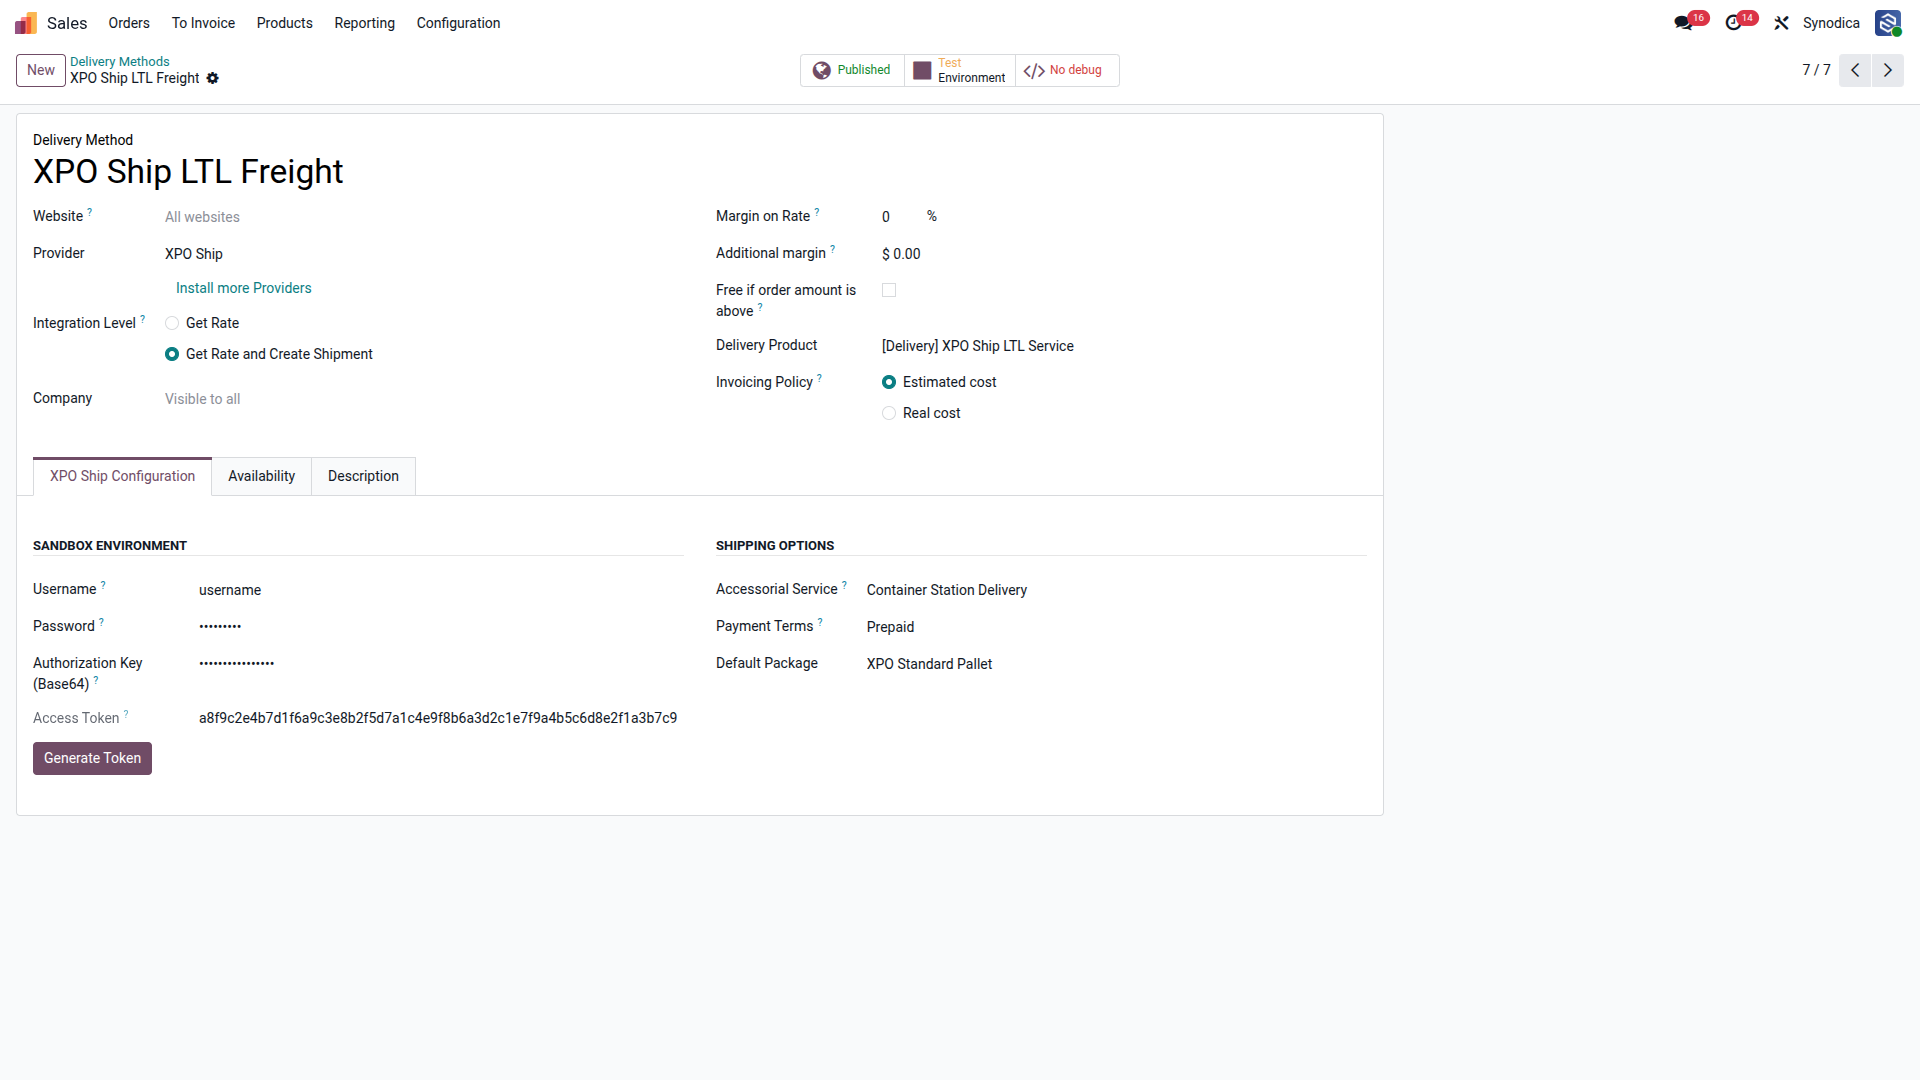The image size is (1920, 1080).
Task: Click help tooltip mark beside Margin on Rate
Action: pos(817,212)
